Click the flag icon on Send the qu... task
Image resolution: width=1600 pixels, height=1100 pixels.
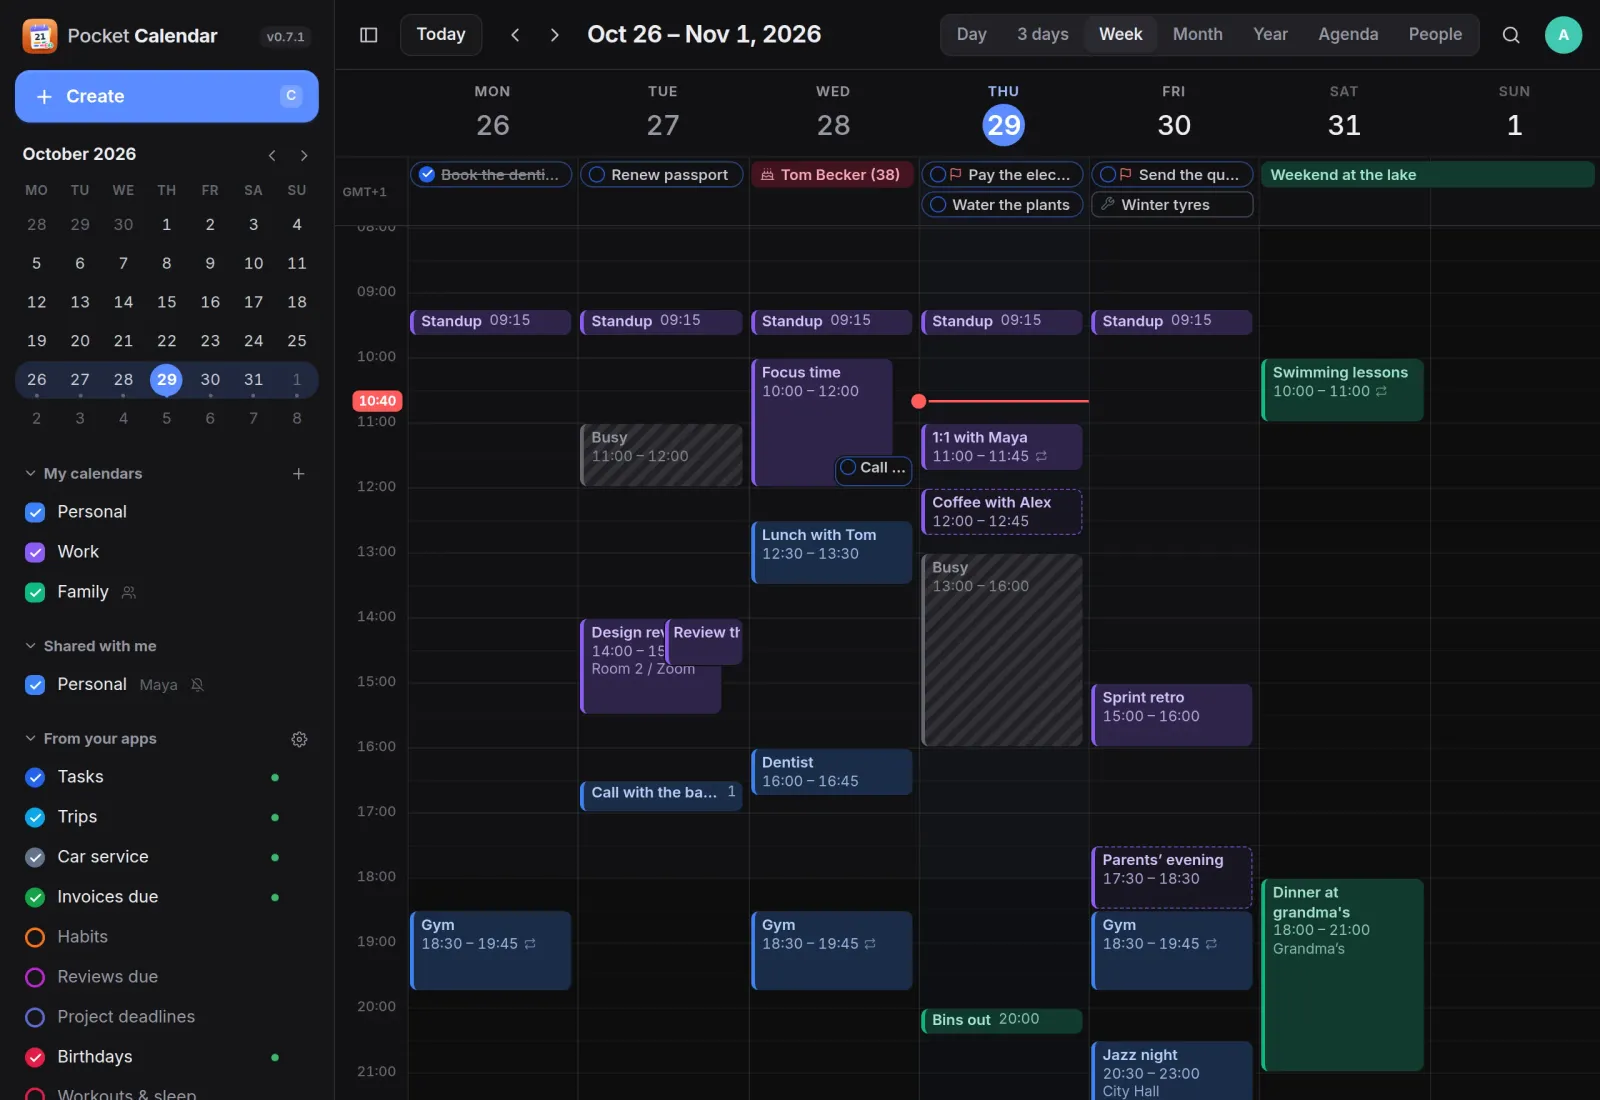point(1126,174)
